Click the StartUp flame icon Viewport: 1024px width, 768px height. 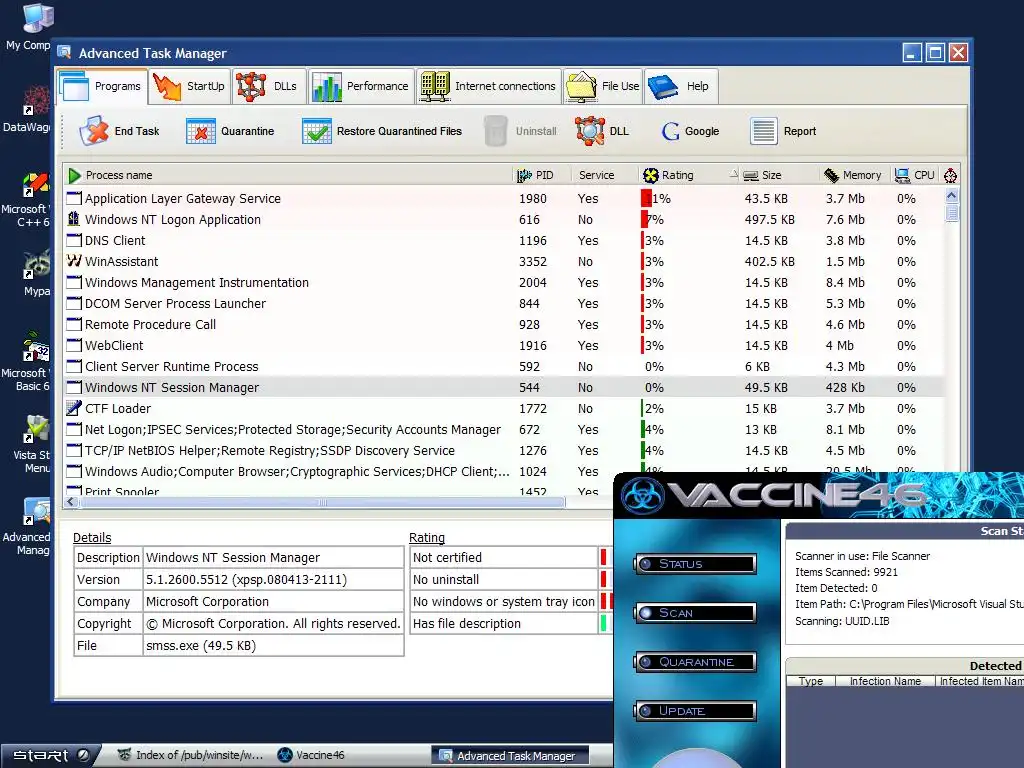point(167,86)
